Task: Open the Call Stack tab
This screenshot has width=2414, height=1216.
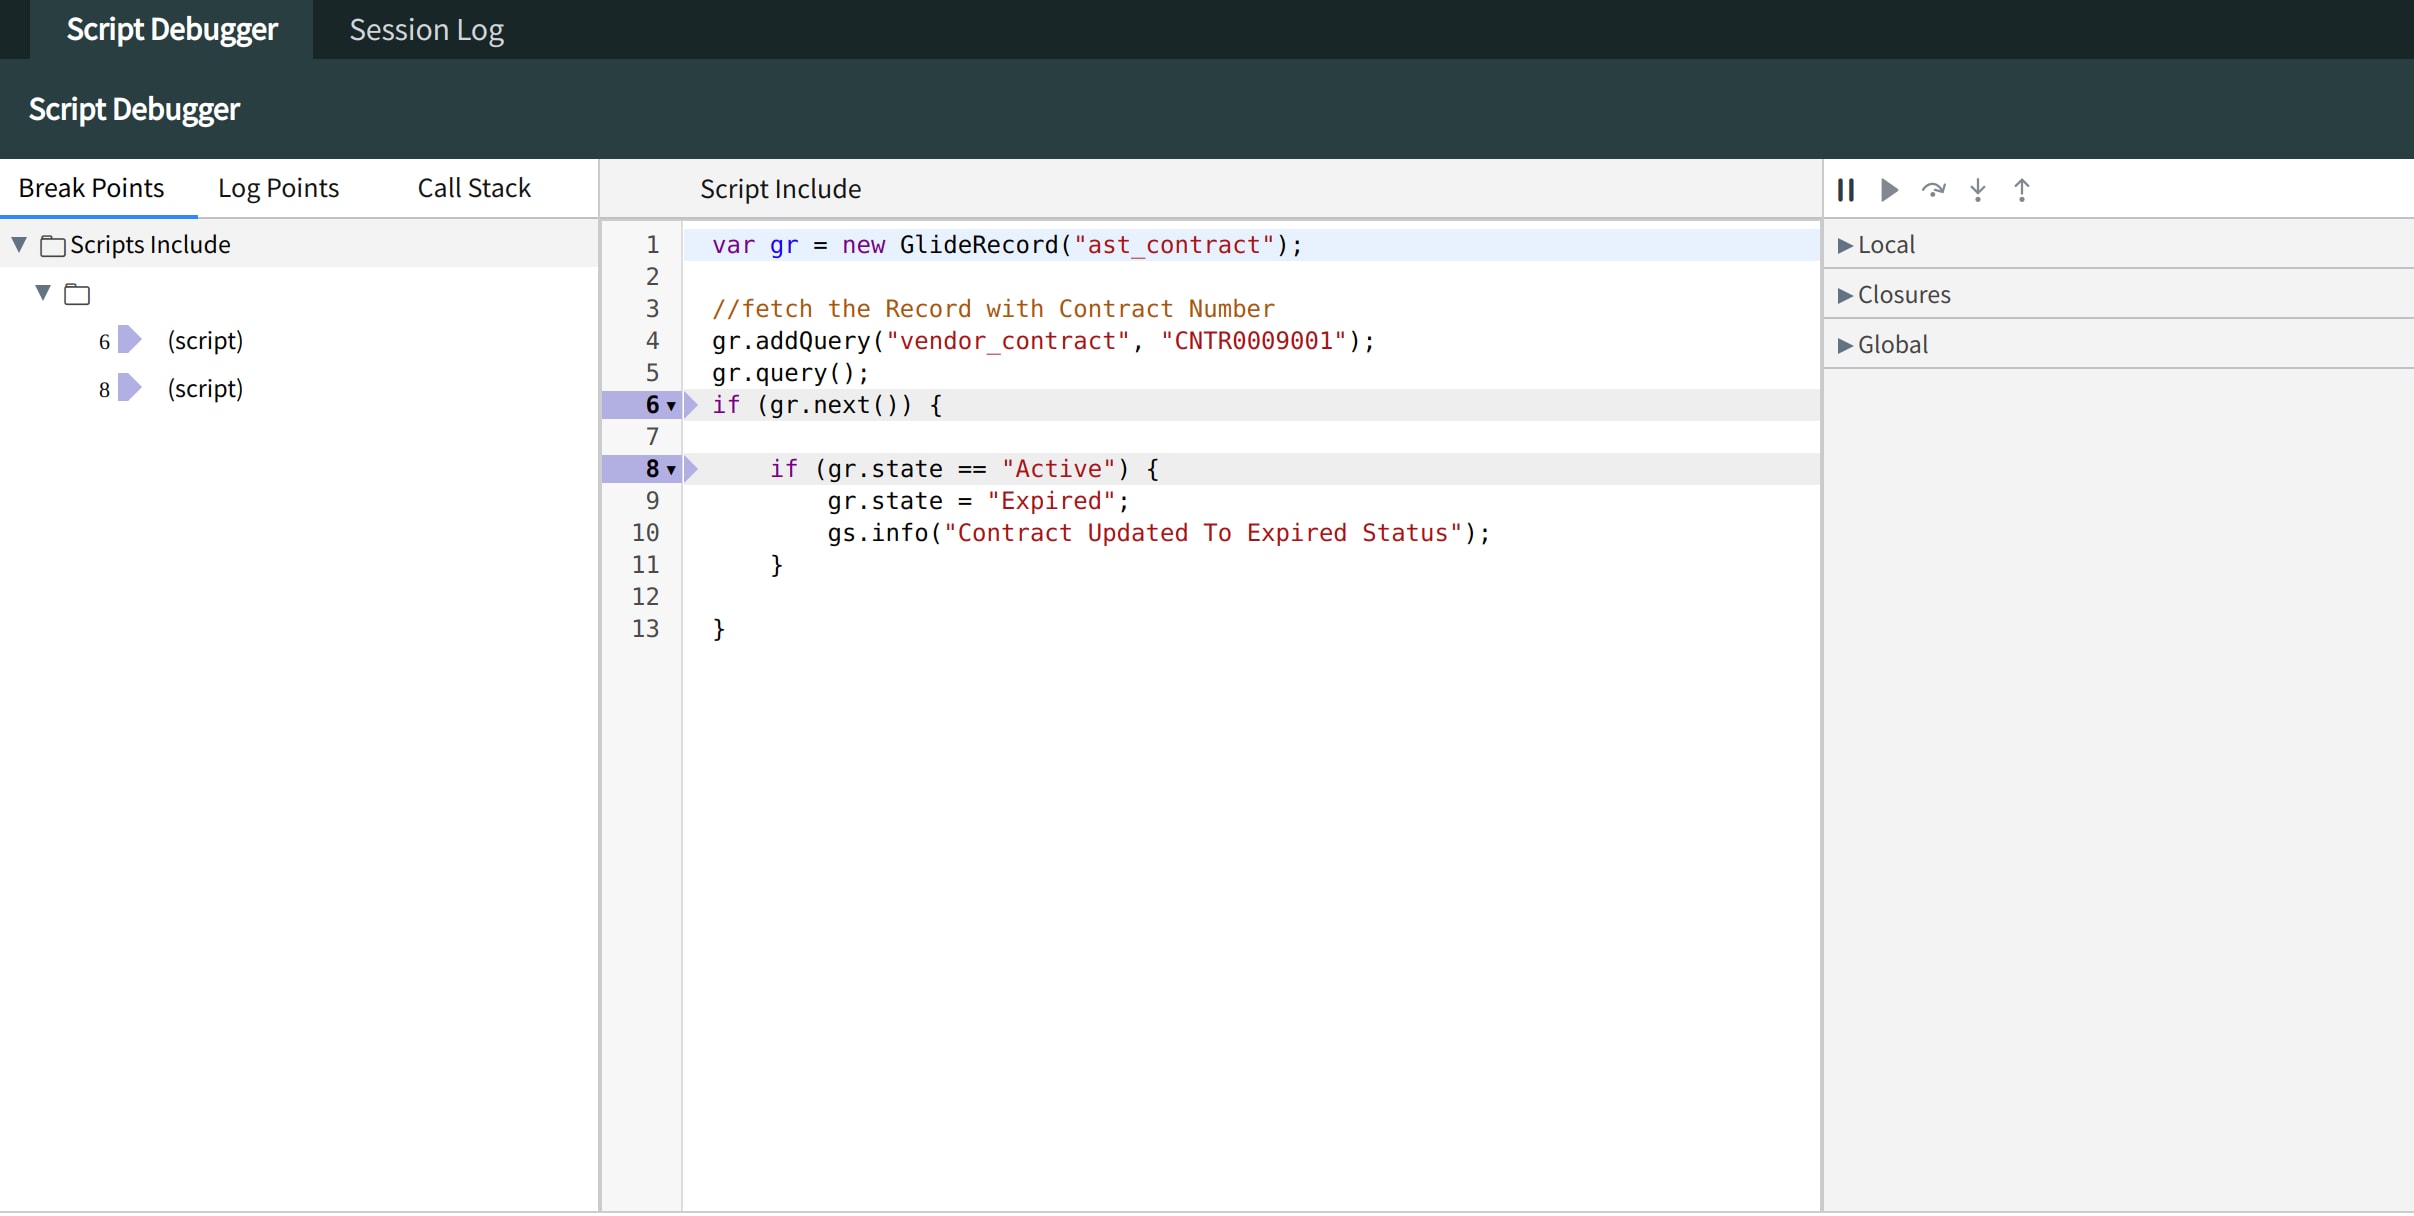Action: [x=473, y=187]
